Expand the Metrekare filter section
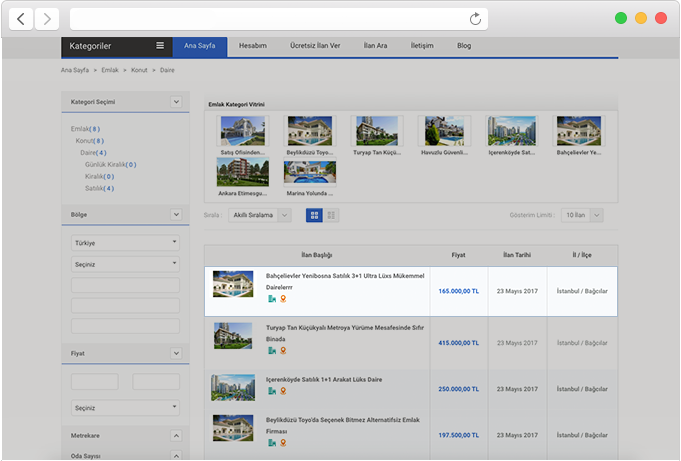This screenshot has width=681, height=461. (176, 436)
